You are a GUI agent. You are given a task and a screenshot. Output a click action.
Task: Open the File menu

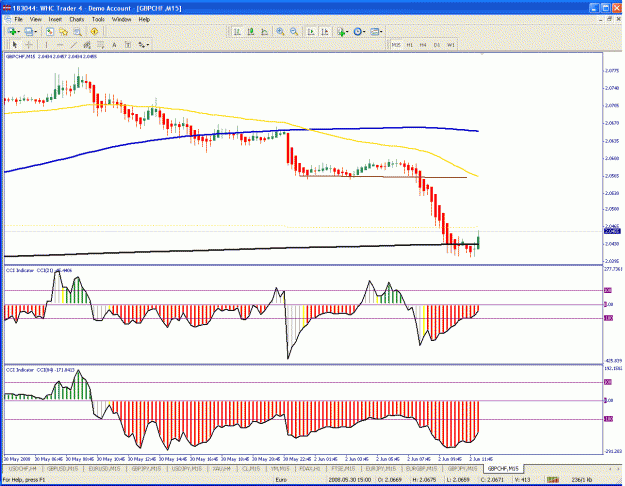(x=18, y=19)
